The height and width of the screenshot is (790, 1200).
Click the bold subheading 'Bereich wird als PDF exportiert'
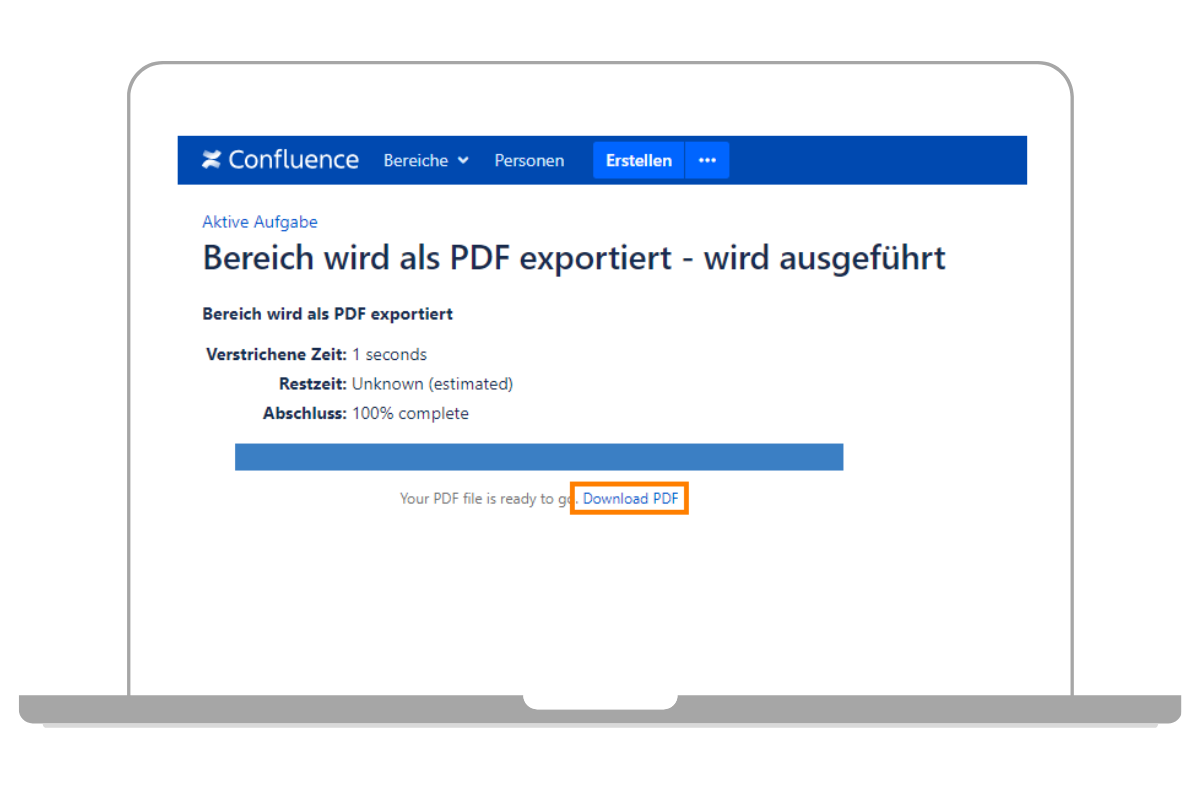coord(327,314)
